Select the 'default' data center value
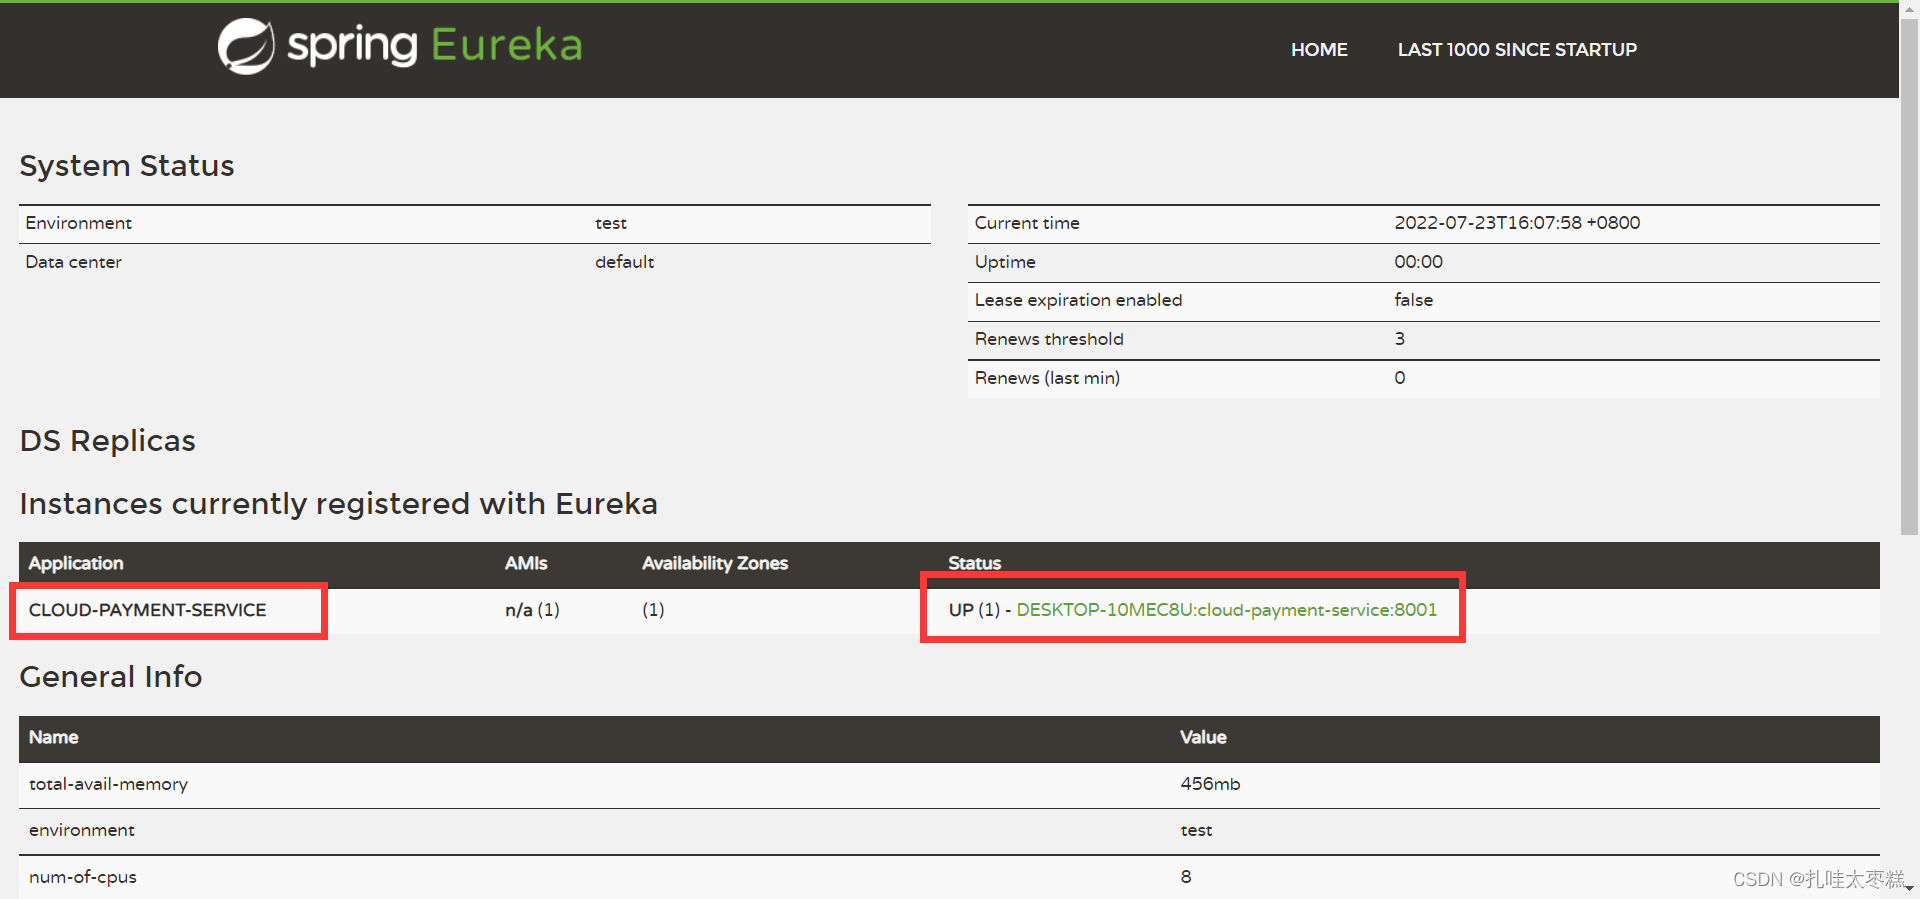This screenshot has width=1920, height=899. 625,262
